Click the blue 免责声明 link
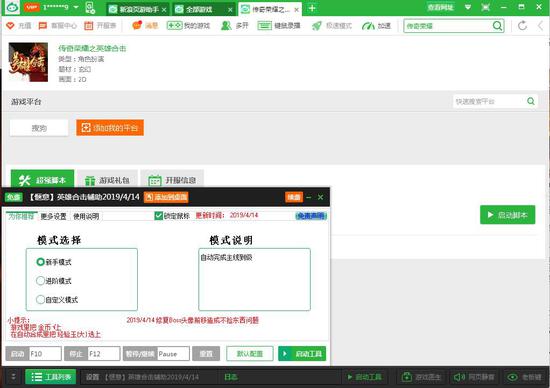The height and width of the screenshot is (388, 550). tap(311, 216)
